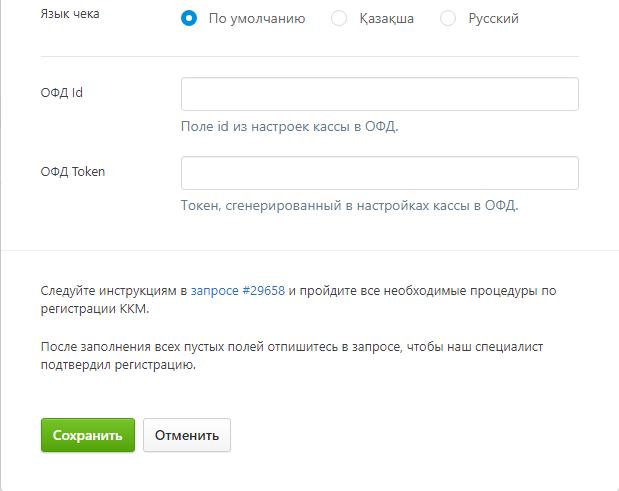Click the Отменить button
The width and height of the screenshot is (619, 491).
[187, 435]
